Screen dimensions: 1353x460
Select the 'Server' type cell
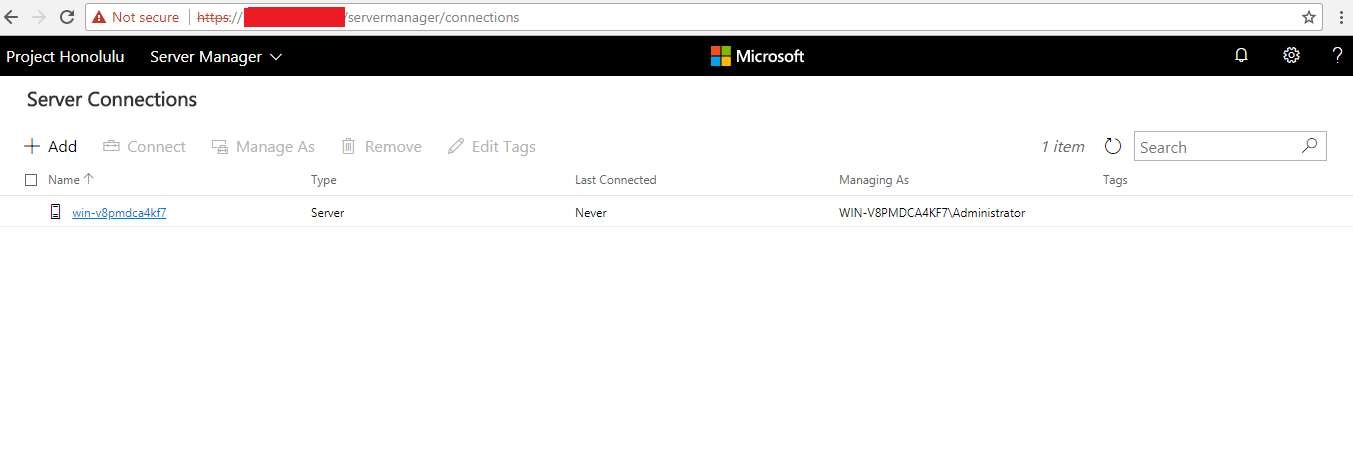pos(328,213)
